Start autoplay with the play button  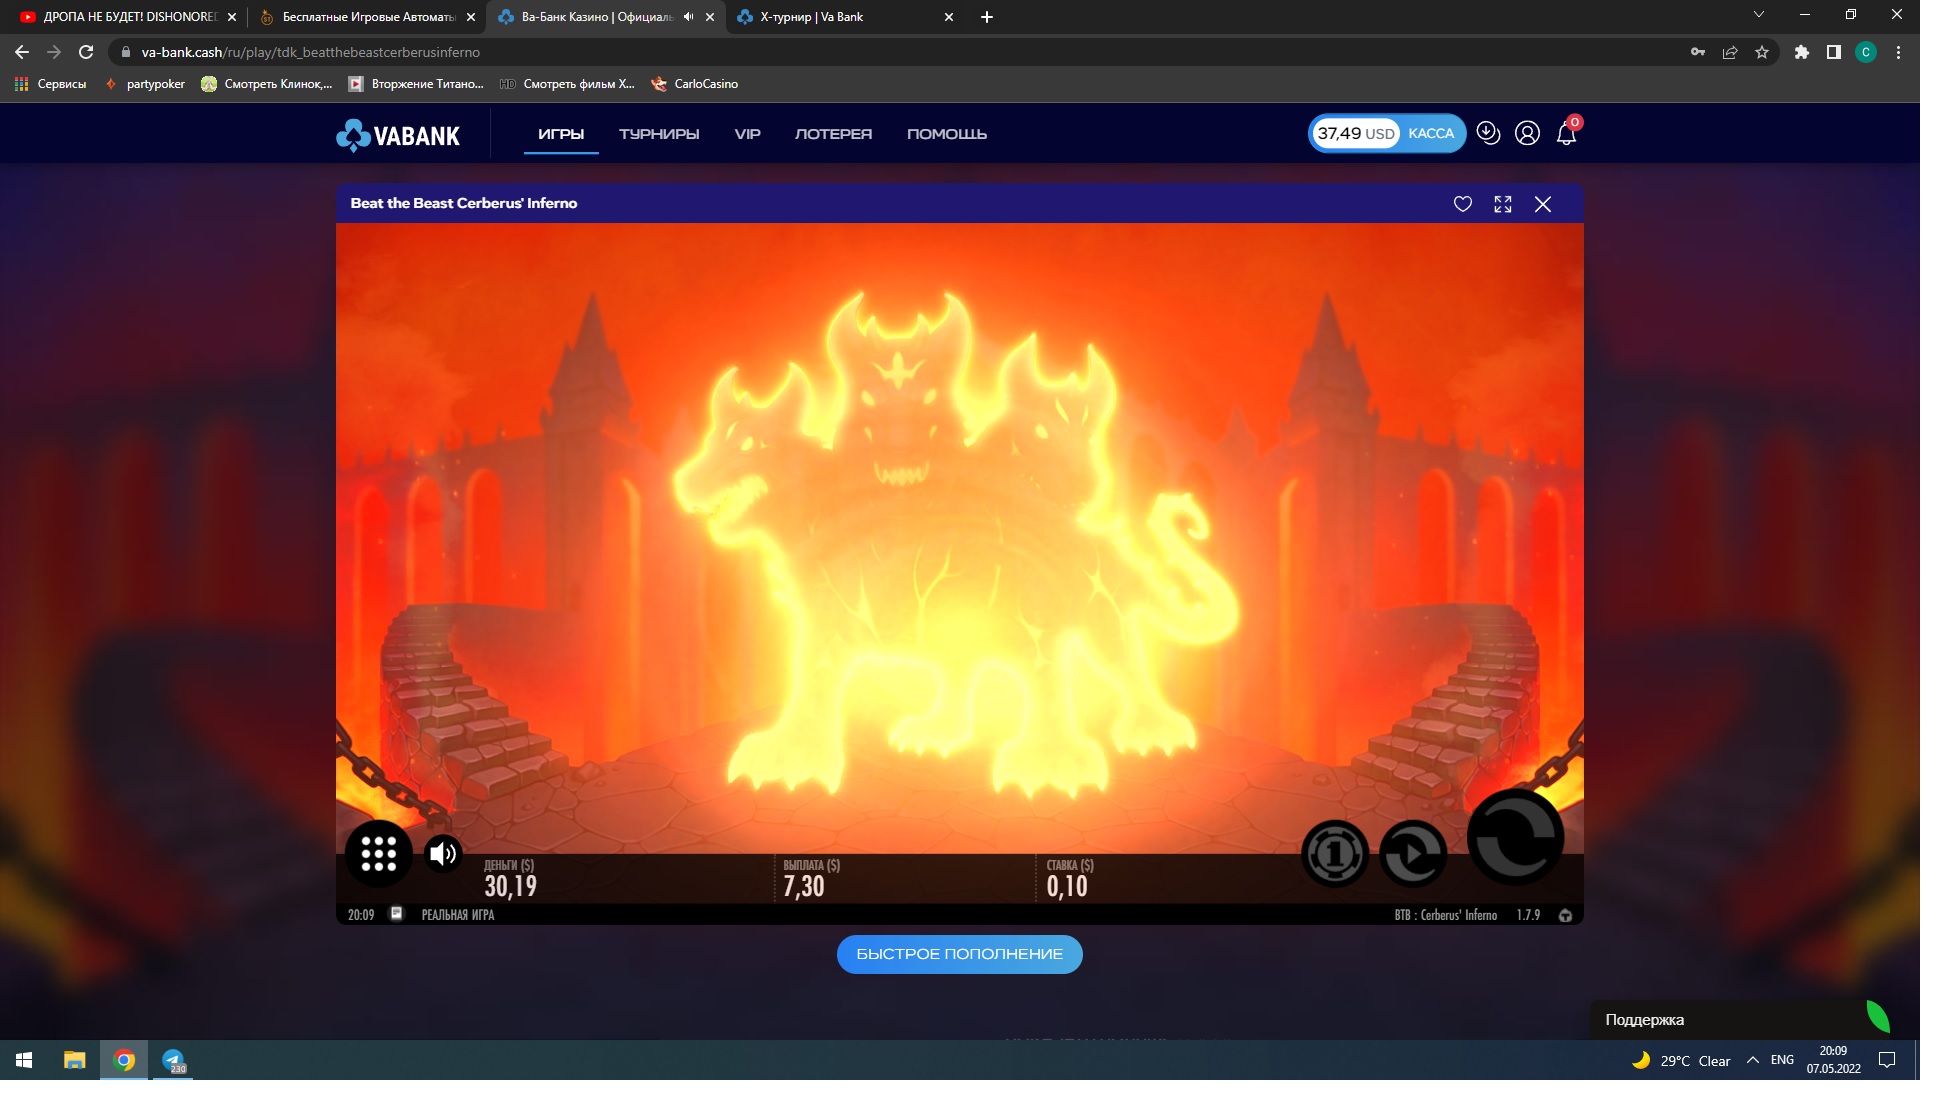(x=1412, y=853)
